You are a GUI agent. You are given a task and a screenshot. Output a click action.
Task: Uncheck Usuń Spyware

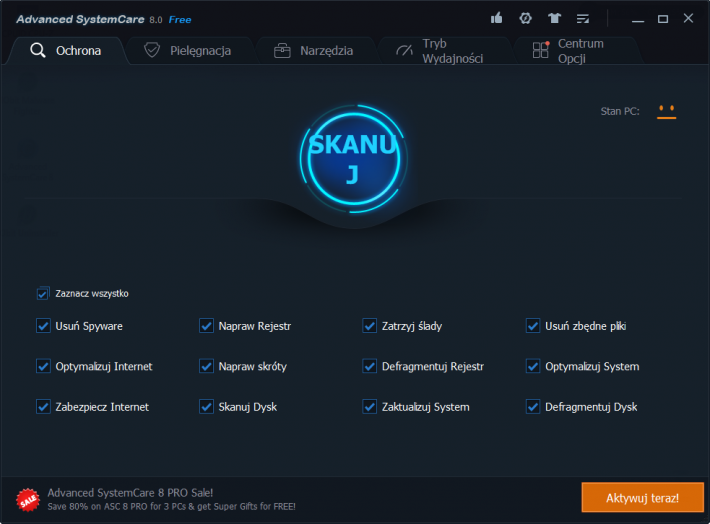(x=43, y=326)
